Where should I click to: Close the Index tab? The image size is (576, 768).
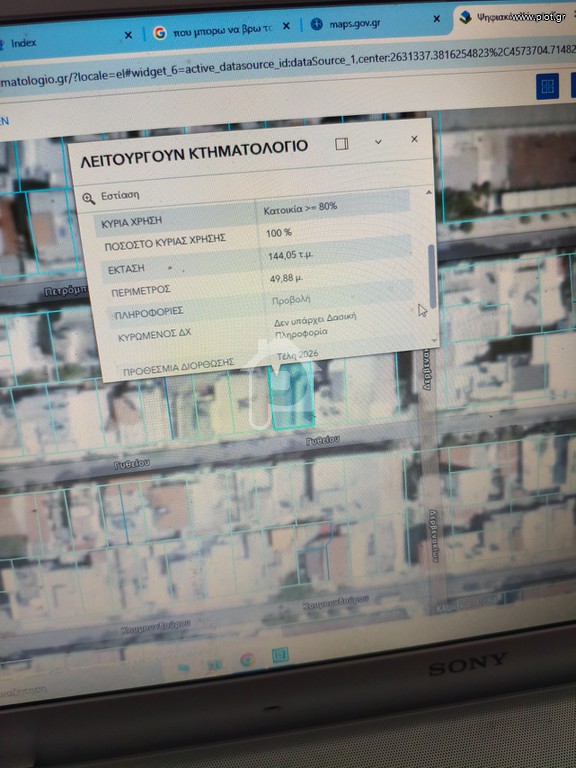128,35
